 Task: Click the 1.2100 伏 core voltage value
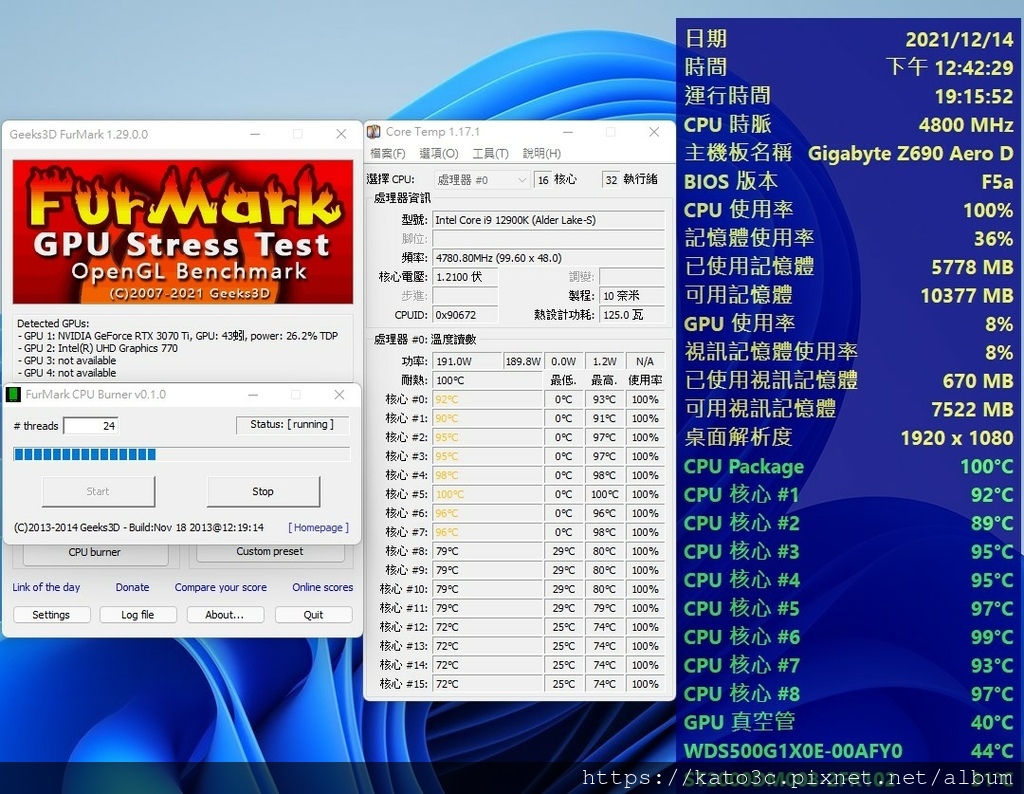pos(465,277)
